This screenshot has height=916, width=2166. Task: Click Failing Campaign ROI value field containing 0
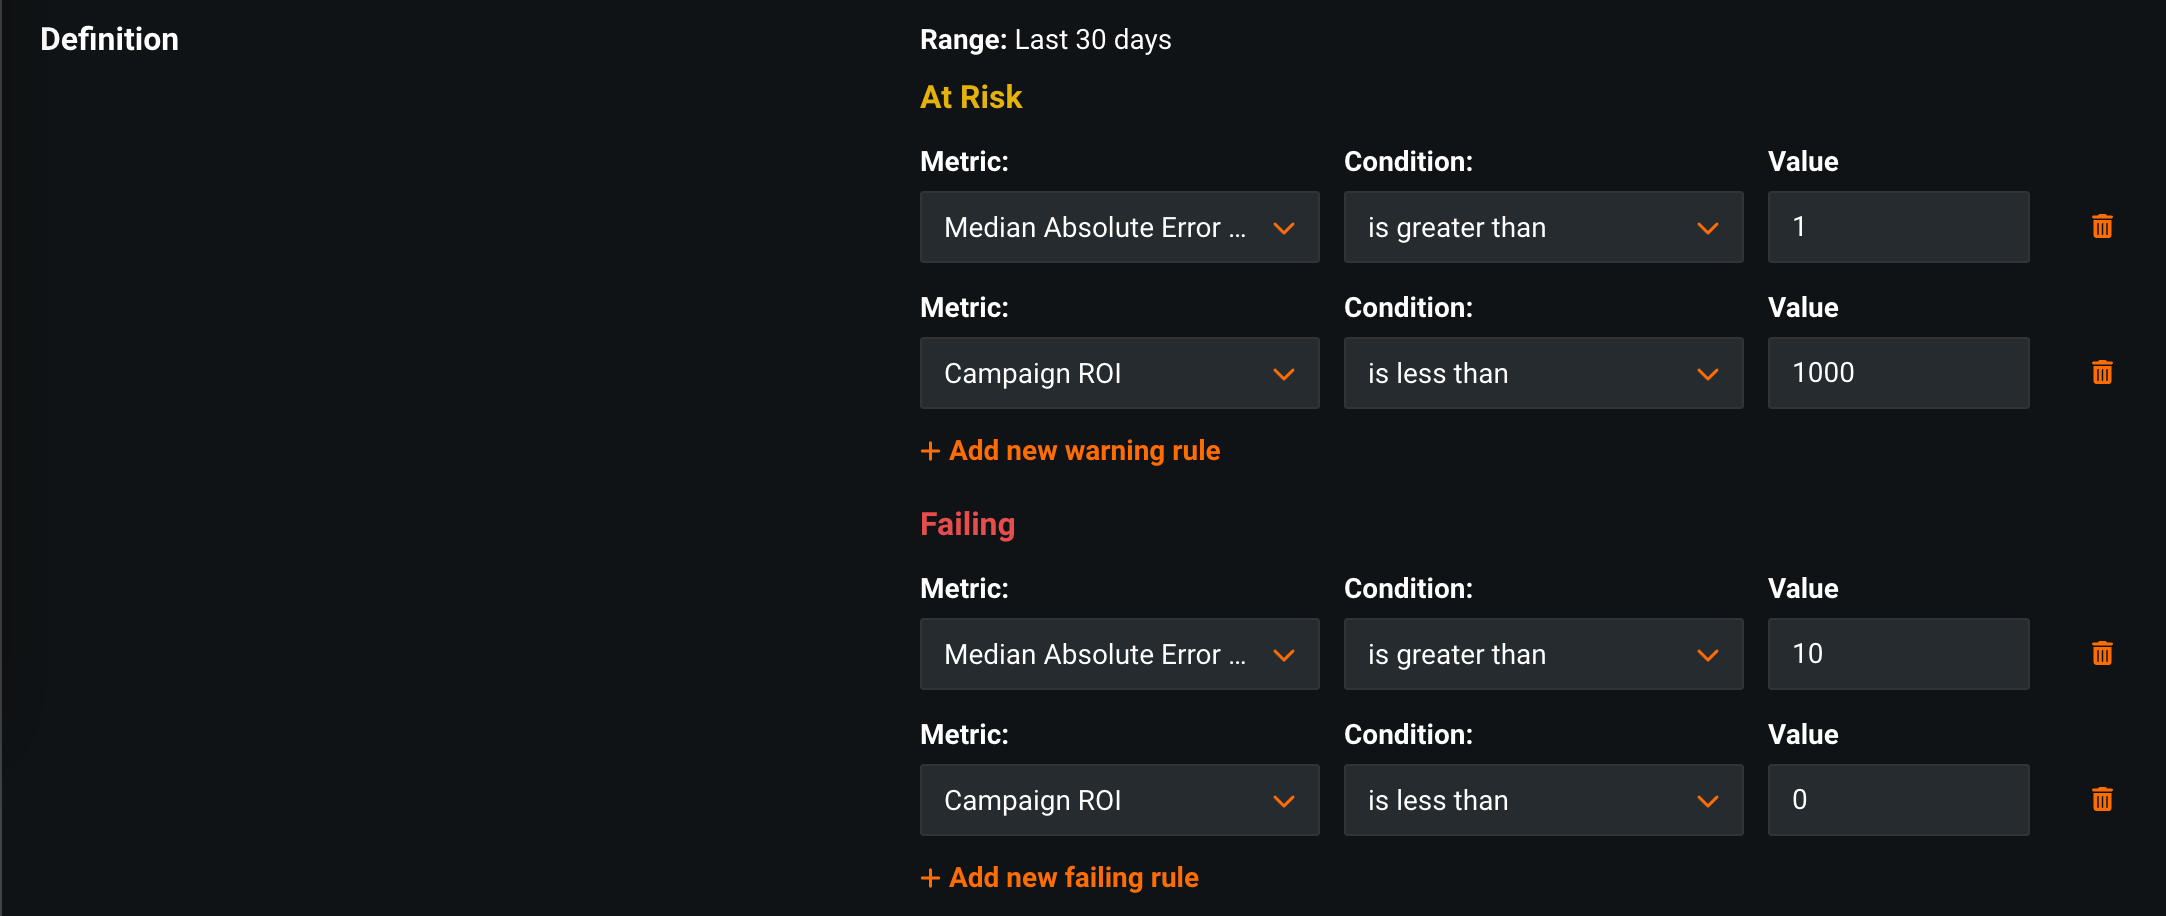coord(1898,800)
